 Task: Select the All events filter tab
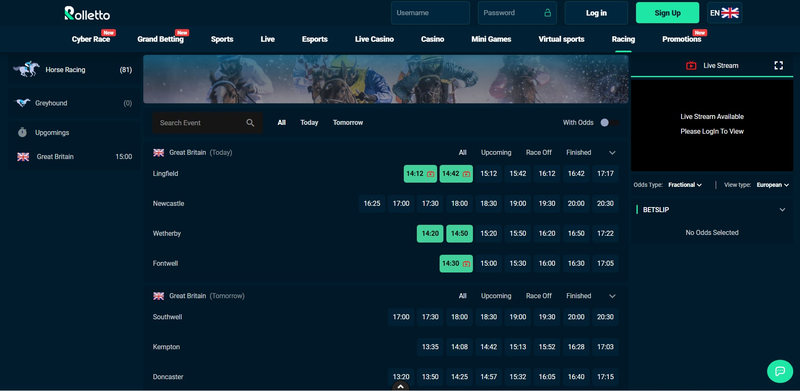(x=282, y=123)
